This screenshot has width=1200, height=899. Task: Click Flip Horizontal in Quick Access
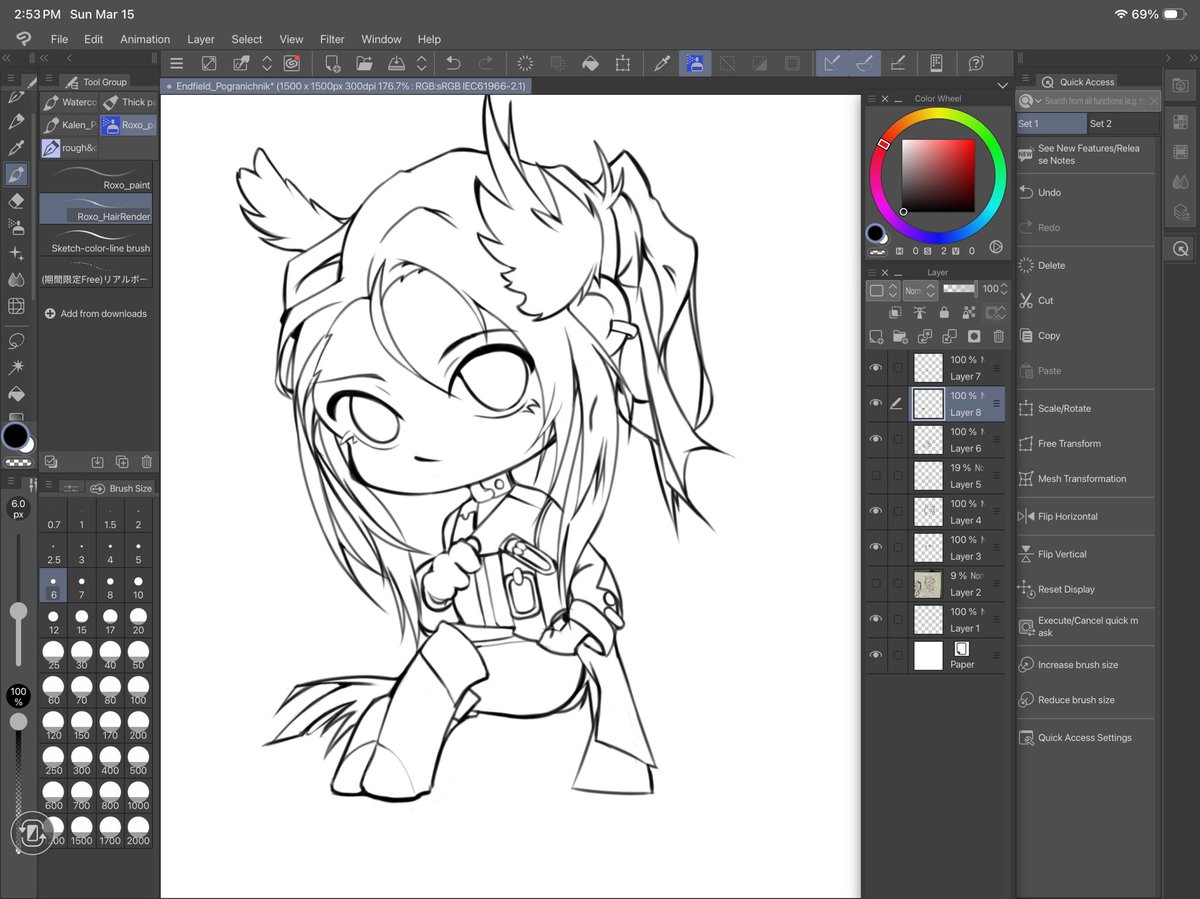tap(1086, 516)
